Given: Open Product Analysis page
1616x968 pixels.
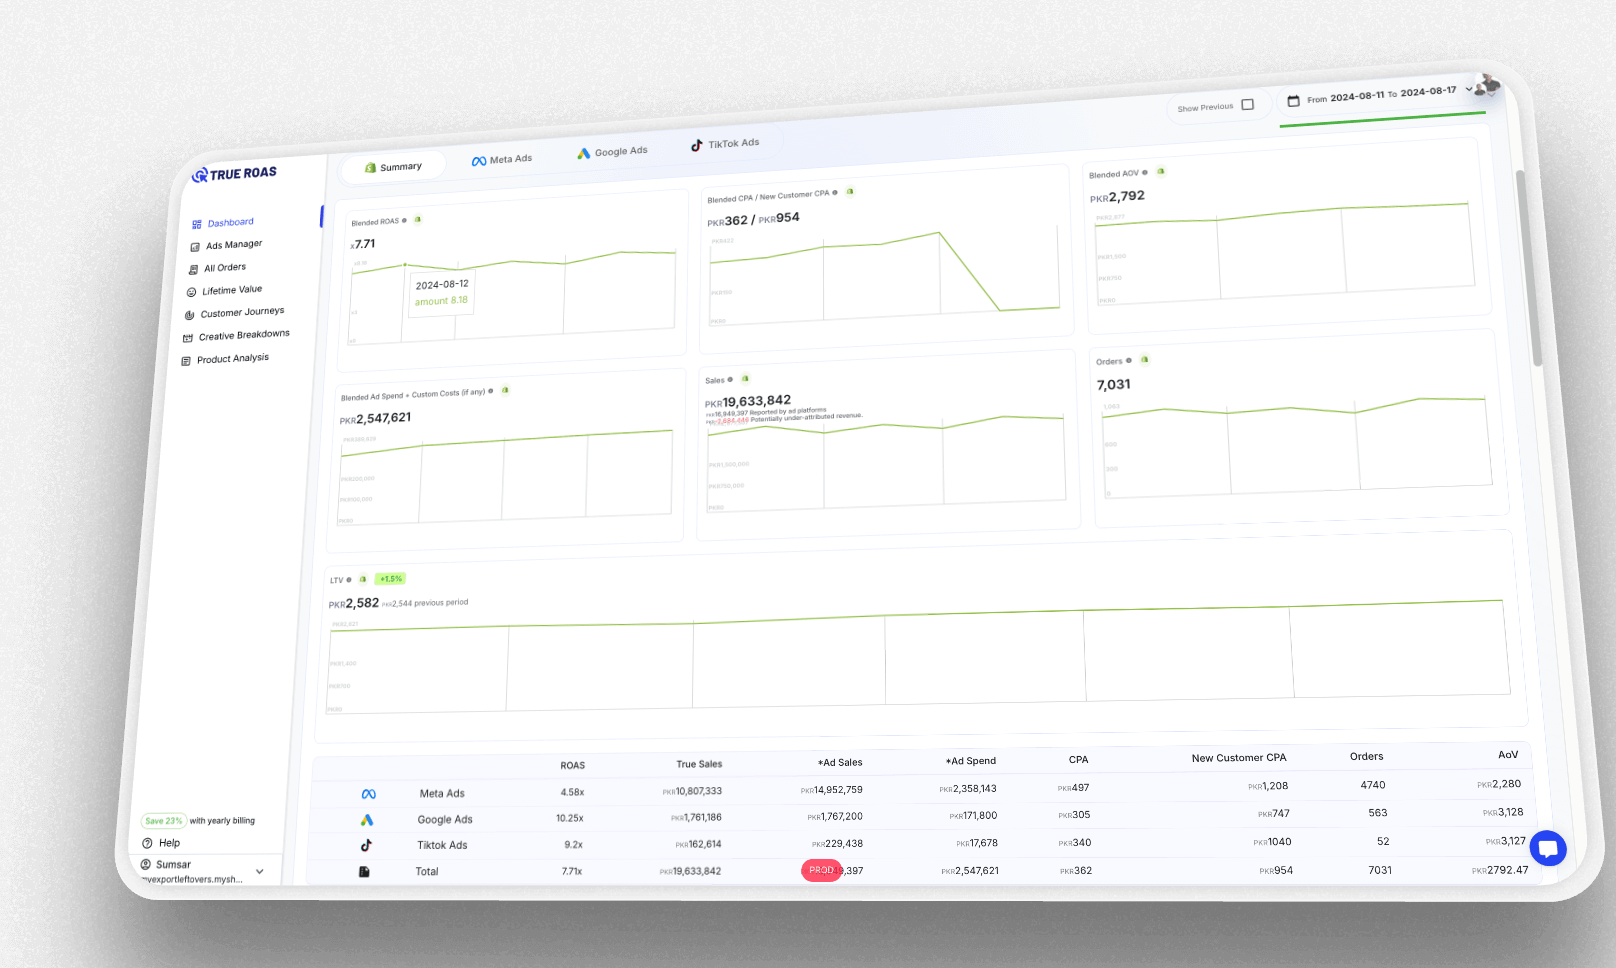Looking at the screenshot, I should 225,359.
